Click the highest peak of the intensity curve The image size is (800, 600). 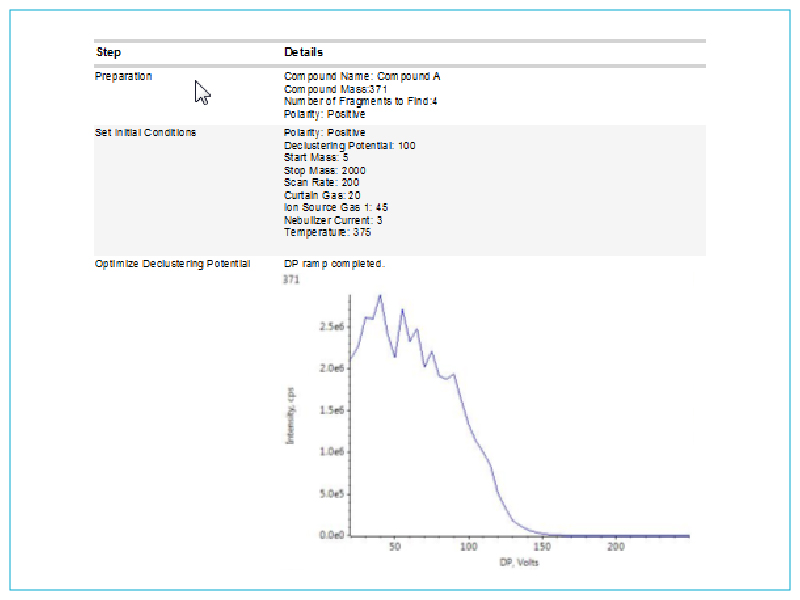pos(380,296)
